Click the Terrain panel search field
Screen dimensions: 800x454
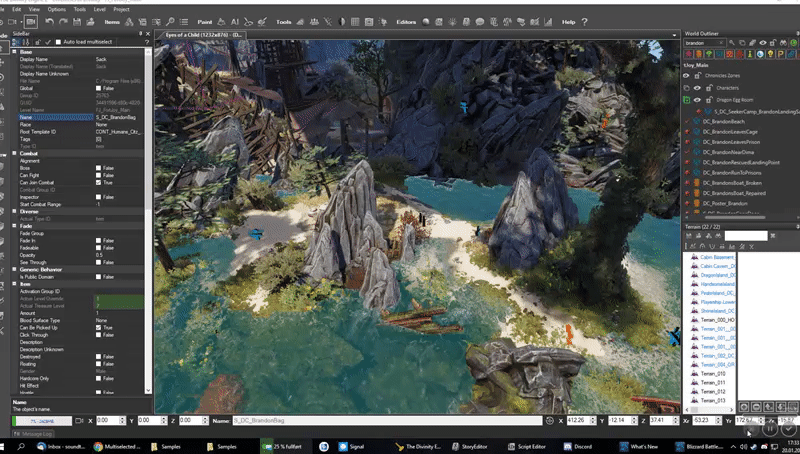pyautogui.click(x=746, y=236)
